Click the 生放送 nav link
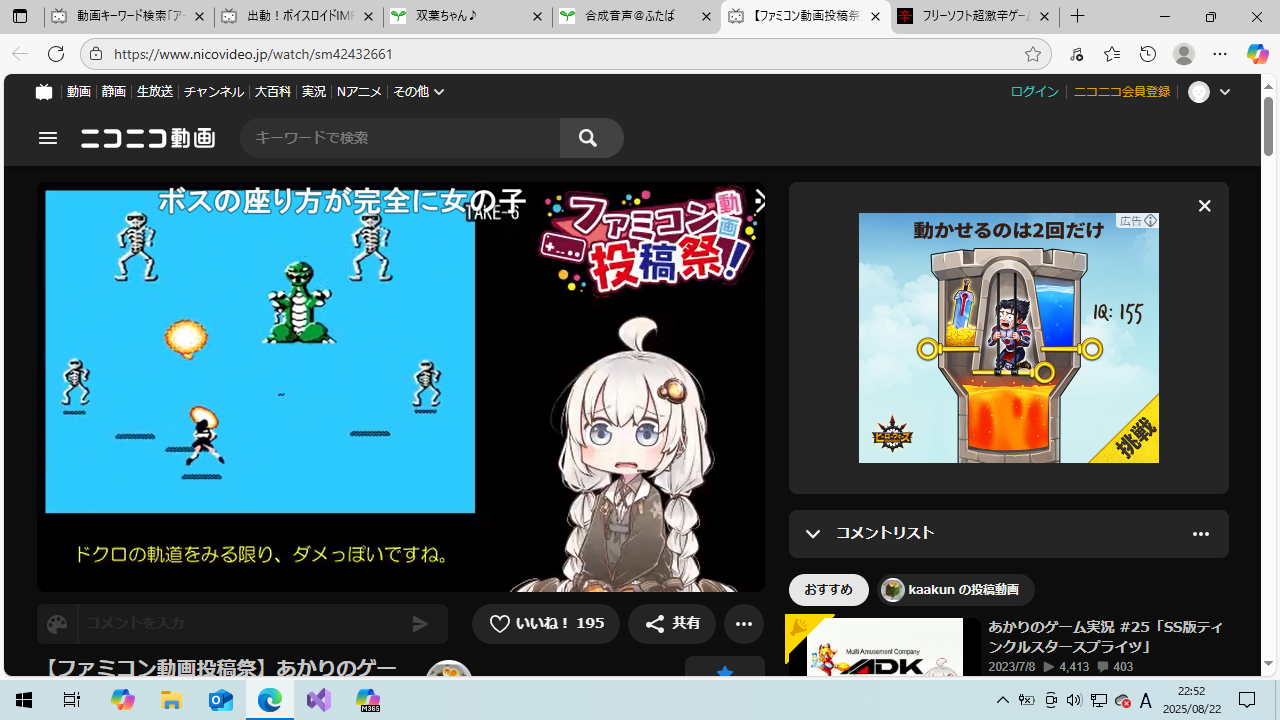 coord(155,92)
